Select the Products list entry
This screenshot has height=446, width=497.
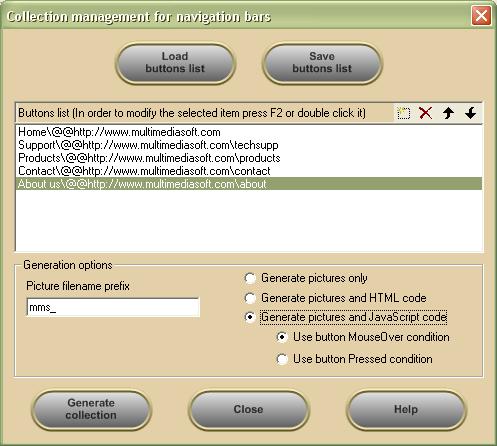click(x=249, y=158)
